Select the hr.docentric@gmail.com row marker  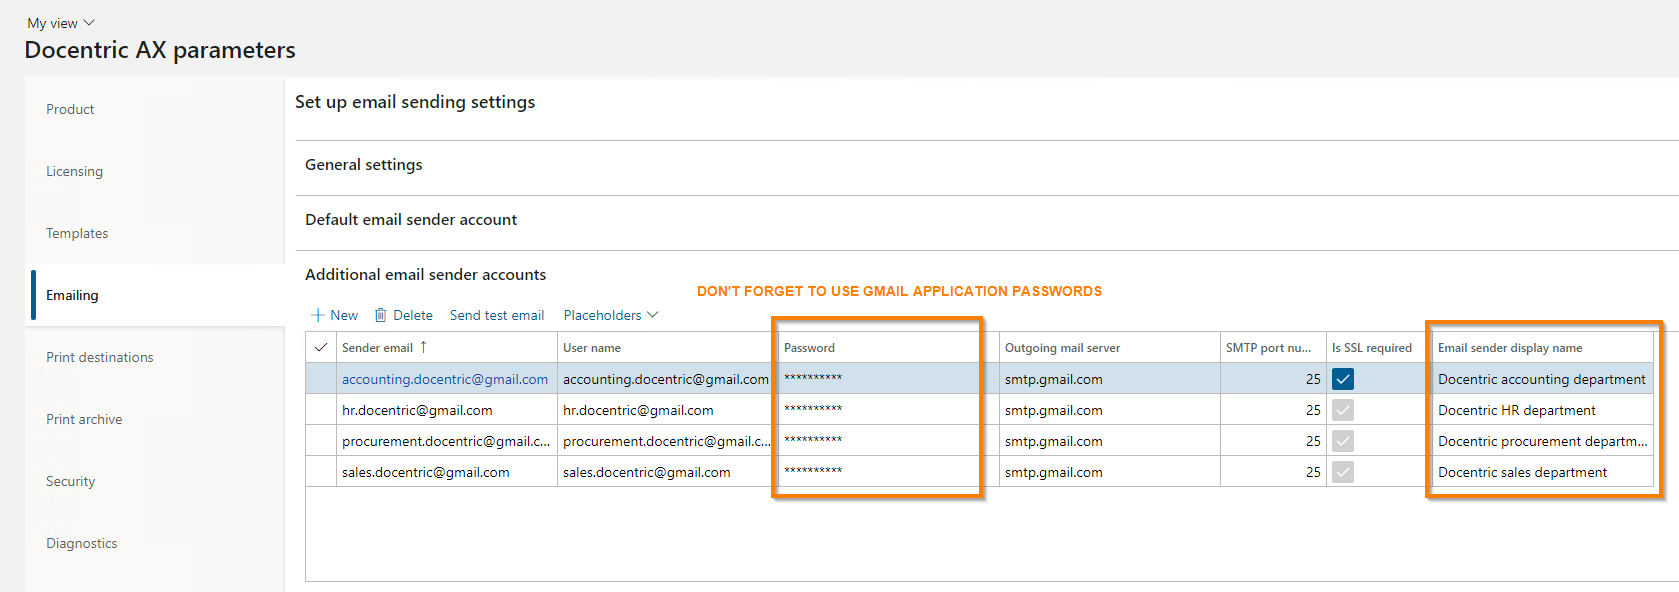pyautogui.click(x=321, y=410)
